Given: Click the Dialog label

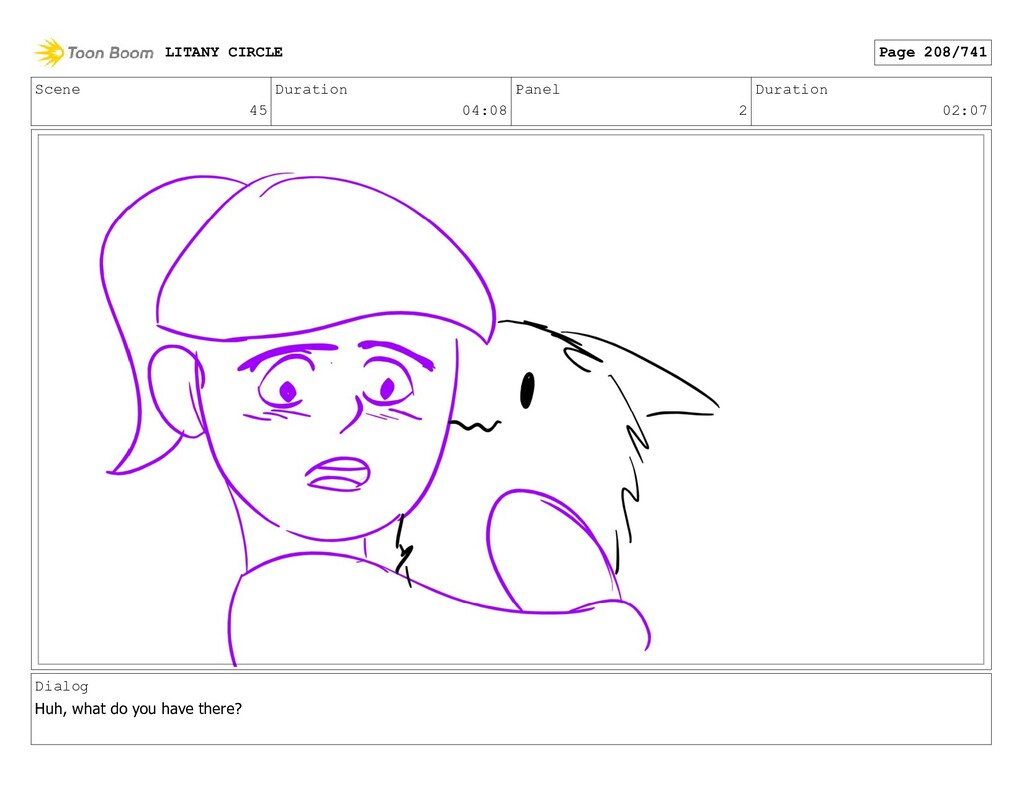Looking at the screenshot, I should [x=61, y=686].
